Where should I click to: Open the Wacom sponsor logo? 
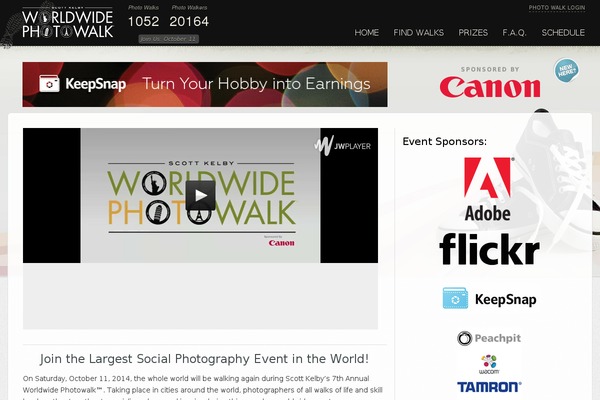489,364
